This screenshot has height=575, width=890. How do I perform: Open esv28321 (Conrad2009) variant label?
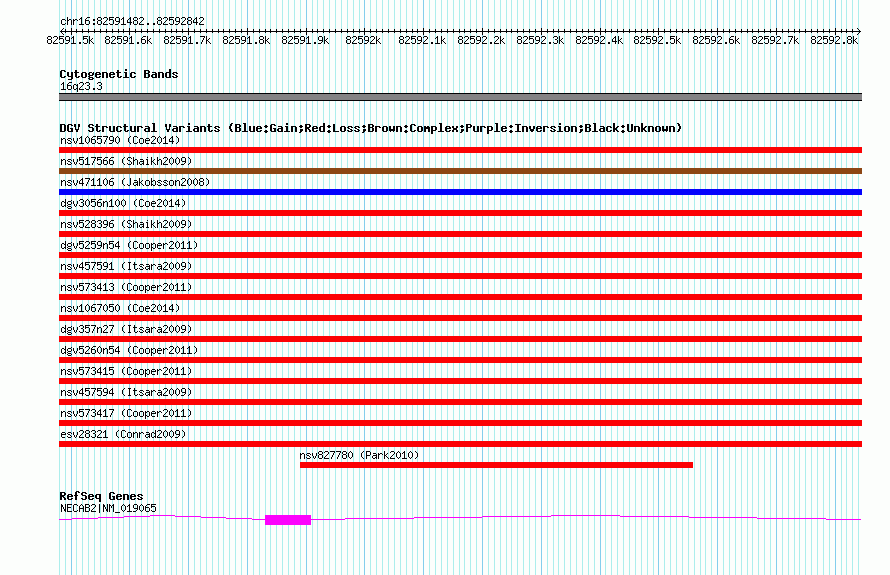[123, 434]
